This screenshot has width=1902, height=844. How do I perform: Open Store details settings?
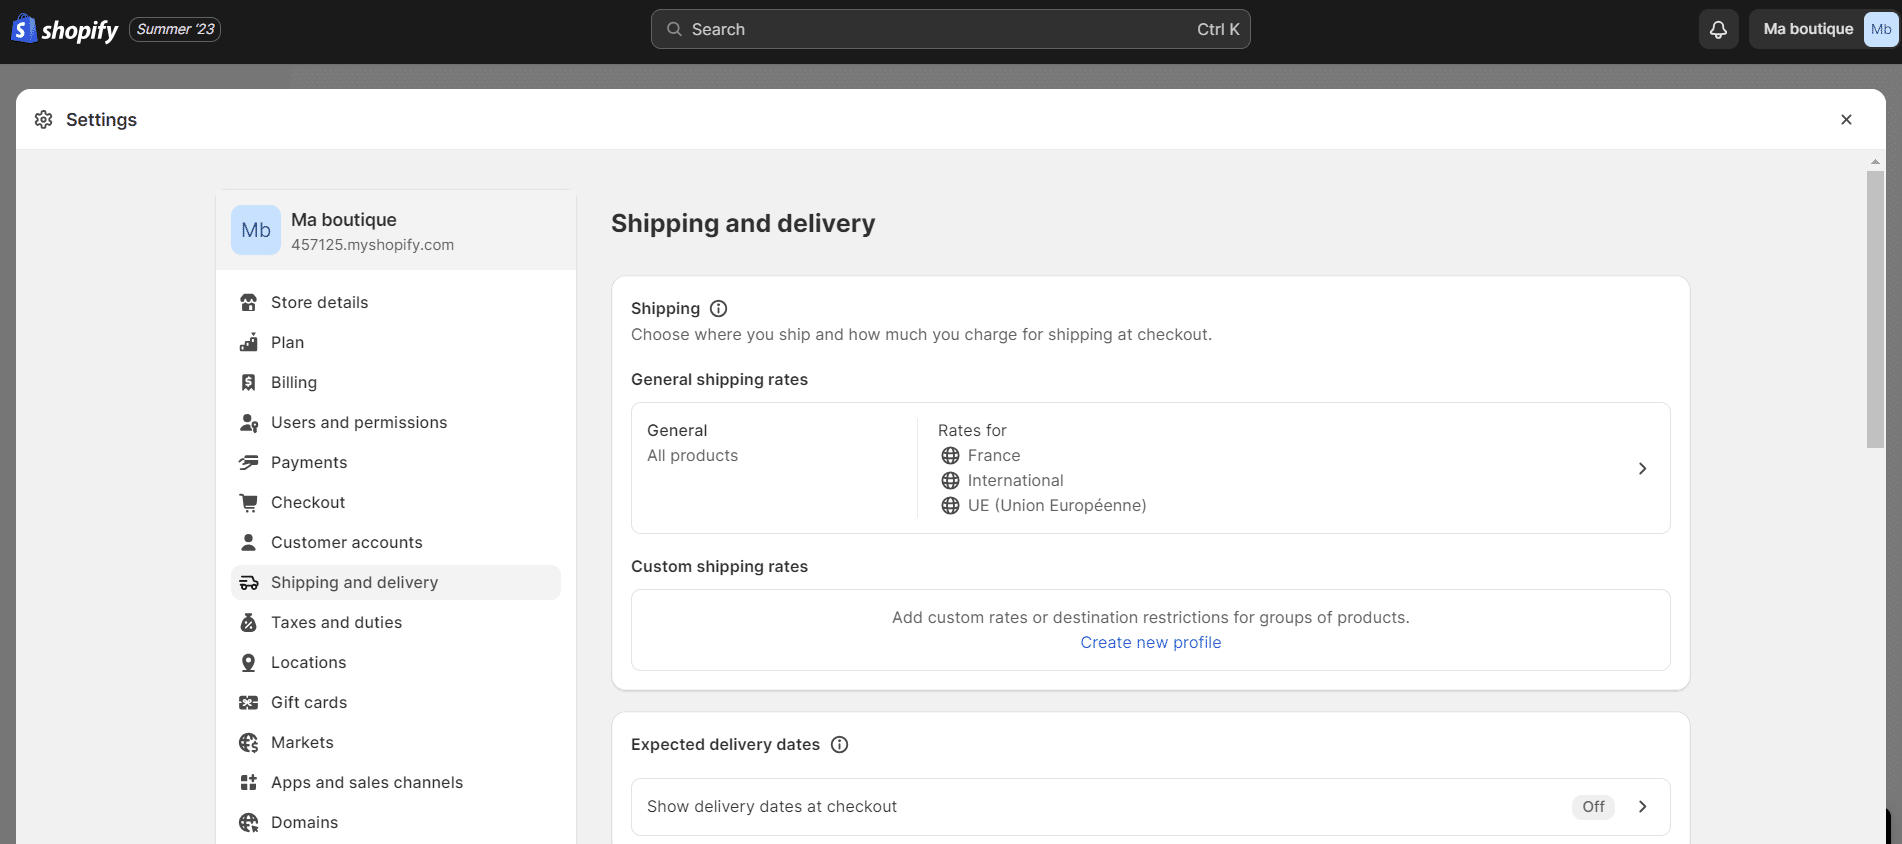click(x=396, y=302)
